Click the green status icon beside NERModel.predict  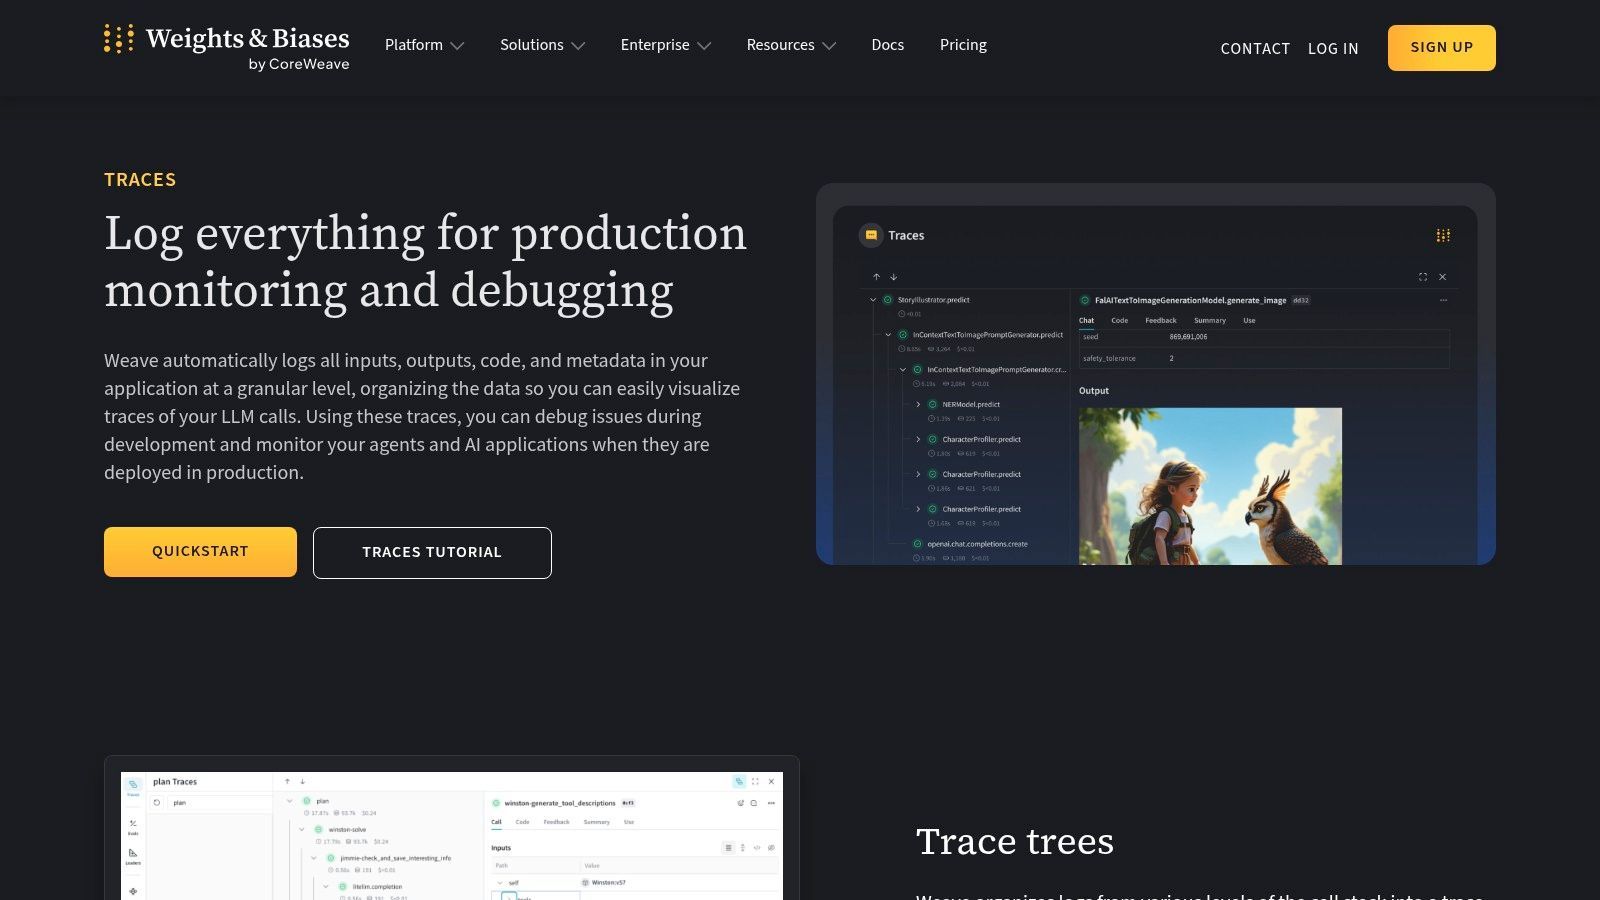(932, 405)
